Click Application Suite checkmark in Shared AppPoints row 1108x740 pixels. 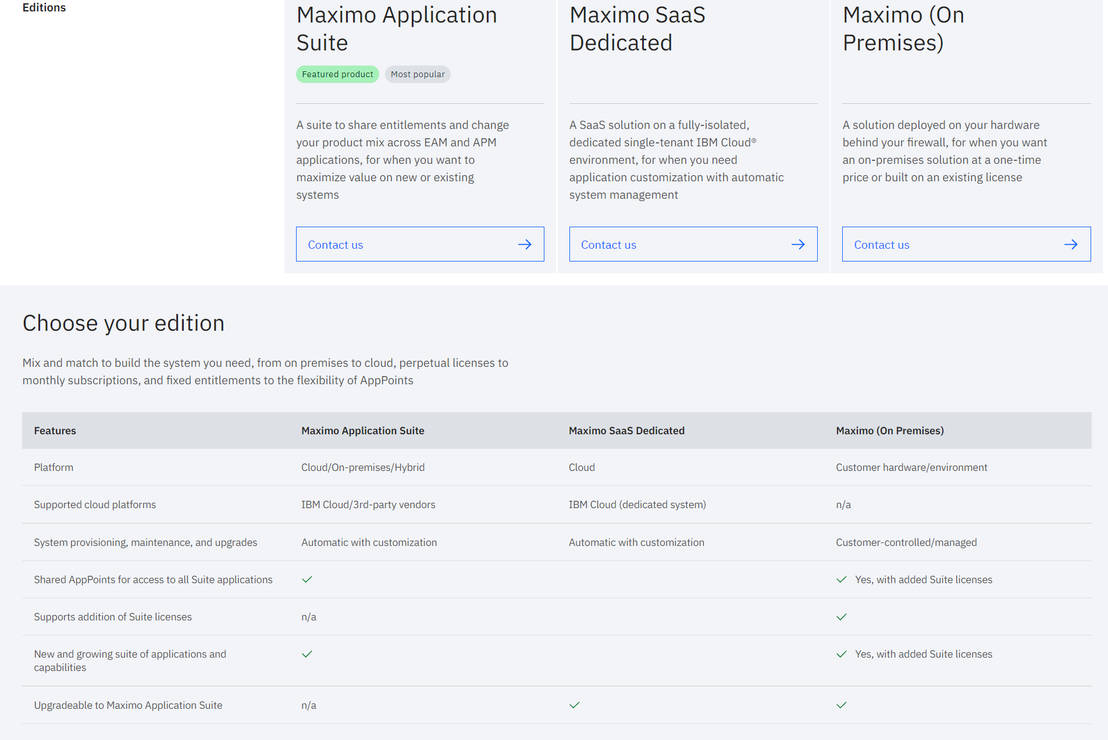(307, 580)
